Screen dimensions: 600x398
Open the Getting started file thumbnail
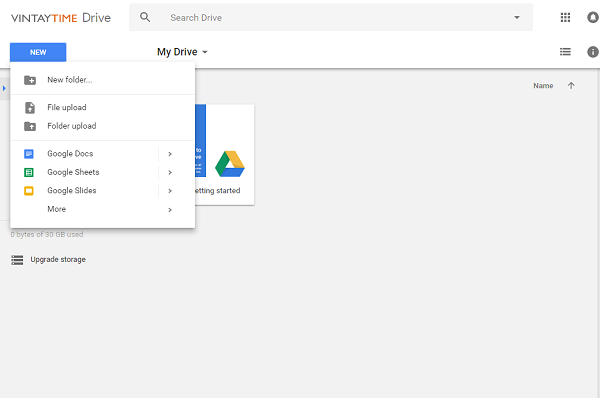pos(225,155)
